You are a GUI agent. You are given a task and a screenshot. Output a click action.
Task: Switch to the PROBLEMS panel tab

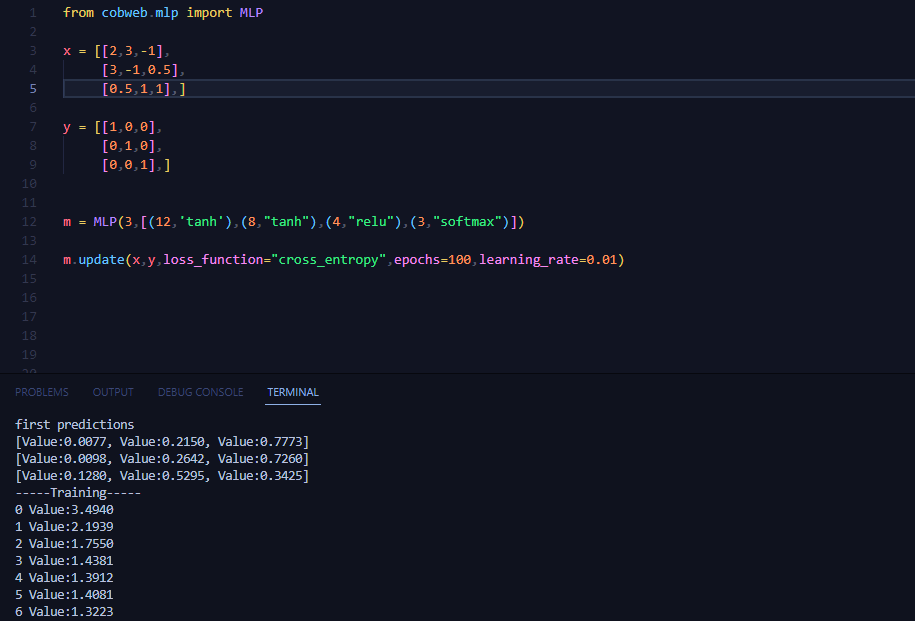pos(41,392)
